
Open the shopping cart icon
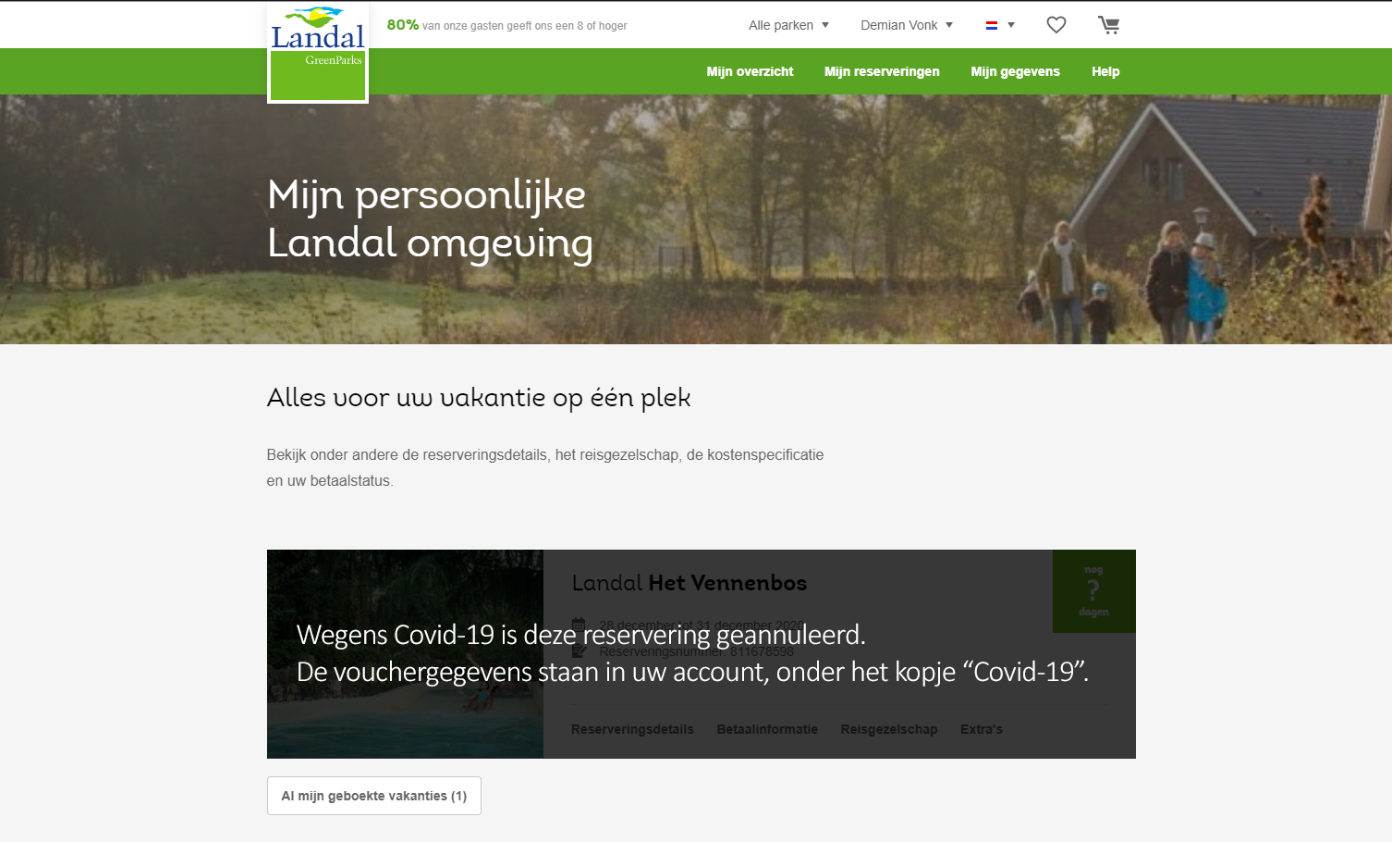(1108, 25)
